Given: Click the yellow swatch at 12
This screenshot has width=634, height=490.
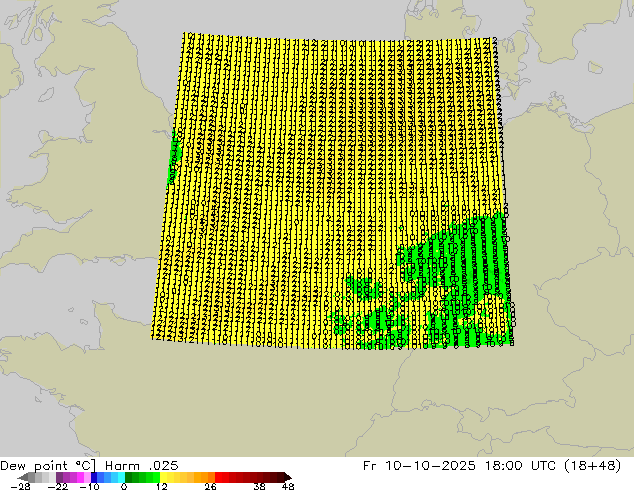Looking at the screenshot, I should click(163, 477).
